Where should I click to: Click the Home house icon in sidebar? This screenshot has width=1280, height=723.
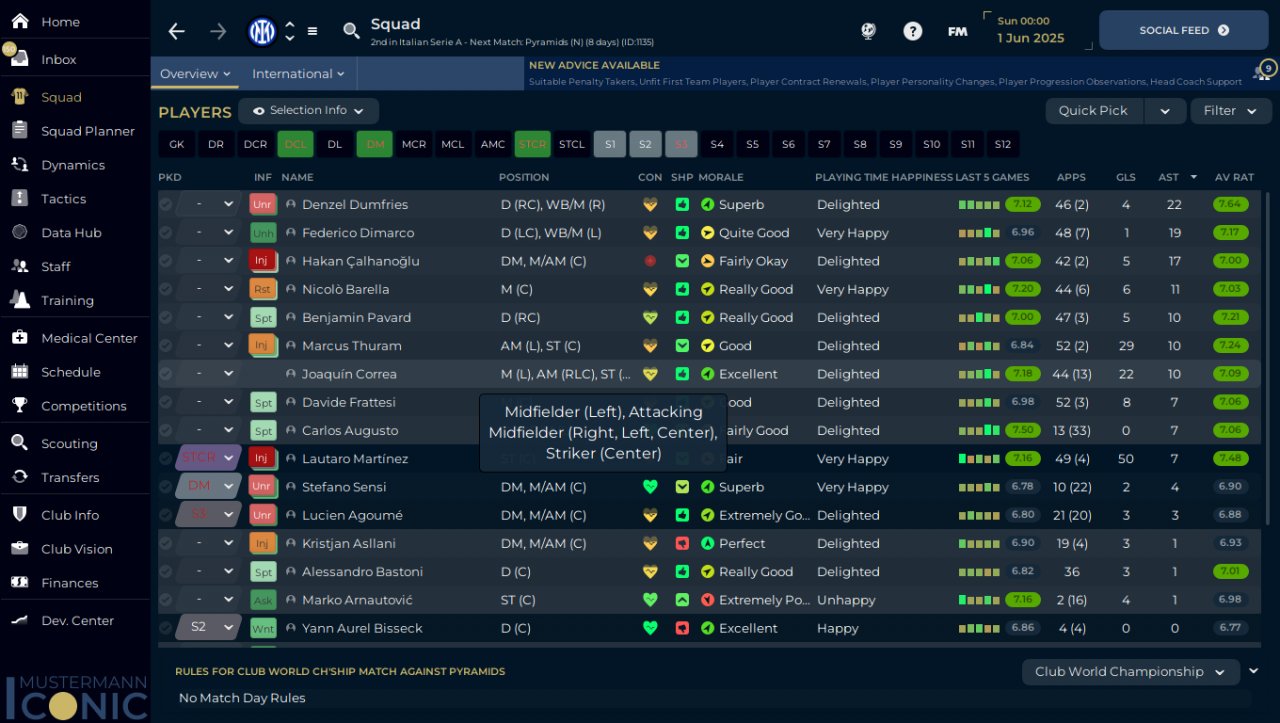tap(19, 21)
